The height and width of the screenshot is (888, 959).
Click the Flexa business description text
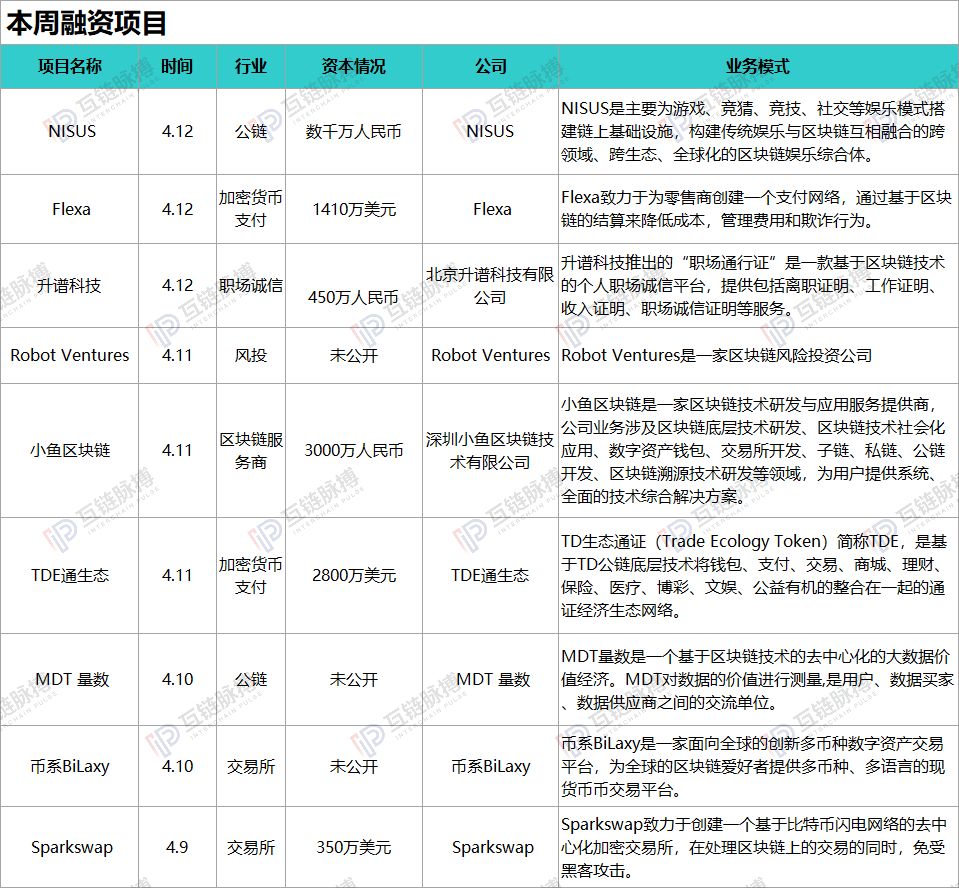click(x=756, y=209)
